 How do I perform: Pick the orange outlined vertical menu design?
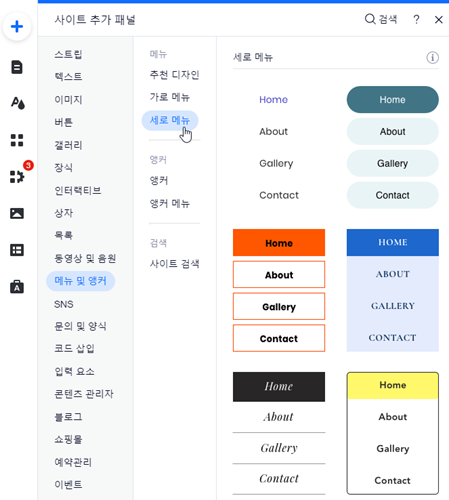point(279,290)
